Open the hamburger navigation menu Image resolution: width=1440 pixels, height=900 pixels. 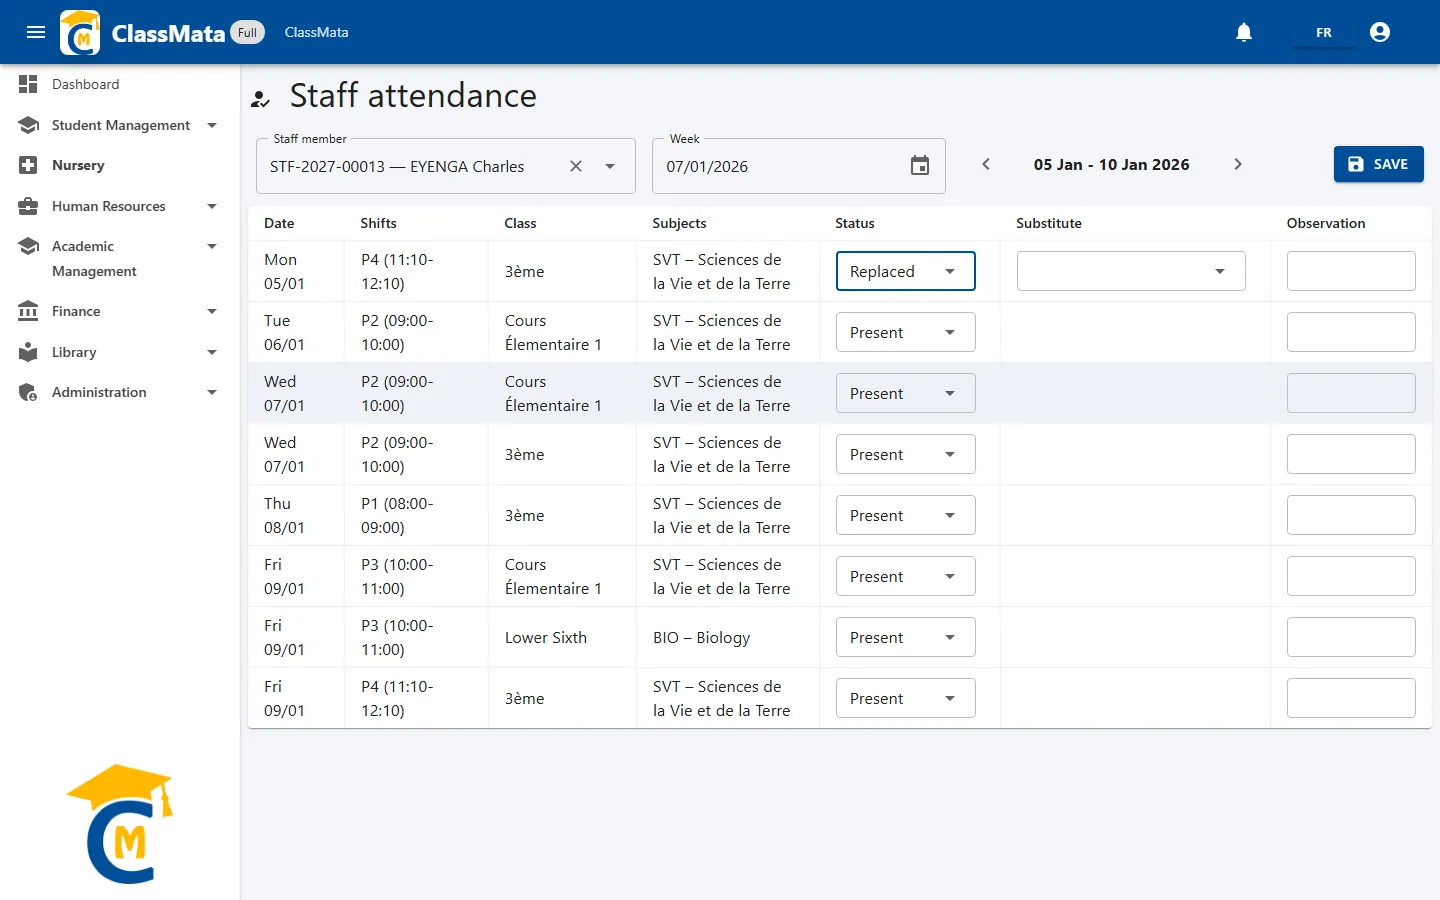click(36, 32)
